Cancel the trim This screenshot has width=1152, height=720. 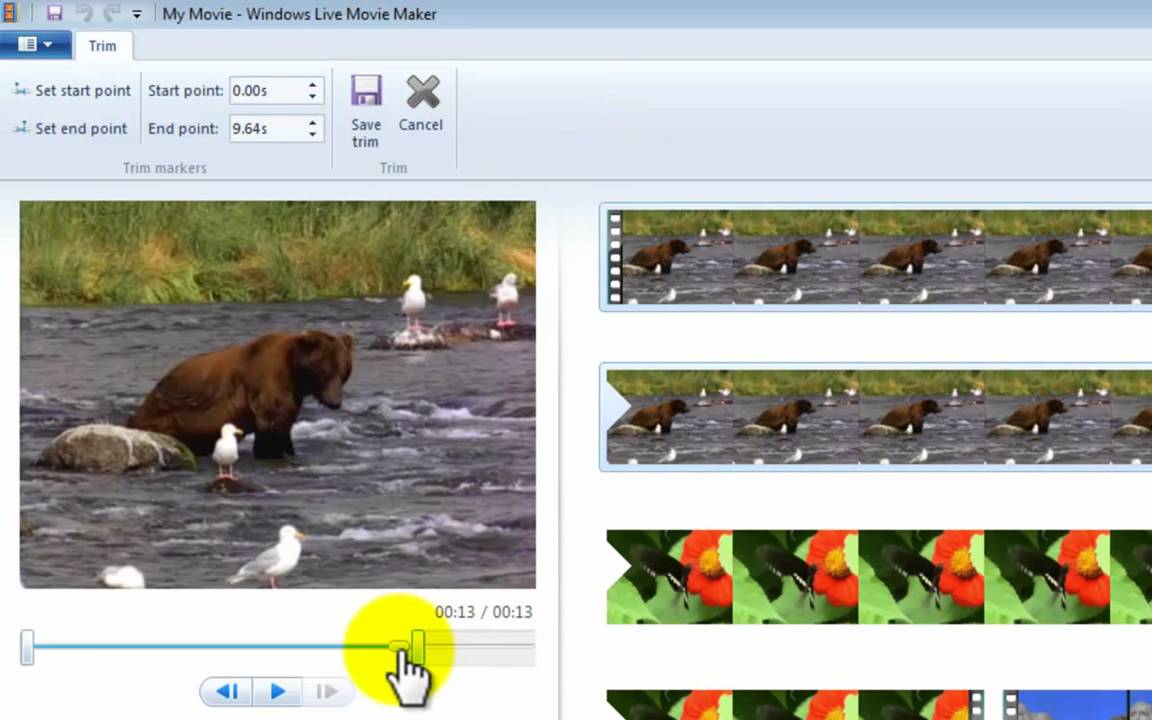[422, 103]
